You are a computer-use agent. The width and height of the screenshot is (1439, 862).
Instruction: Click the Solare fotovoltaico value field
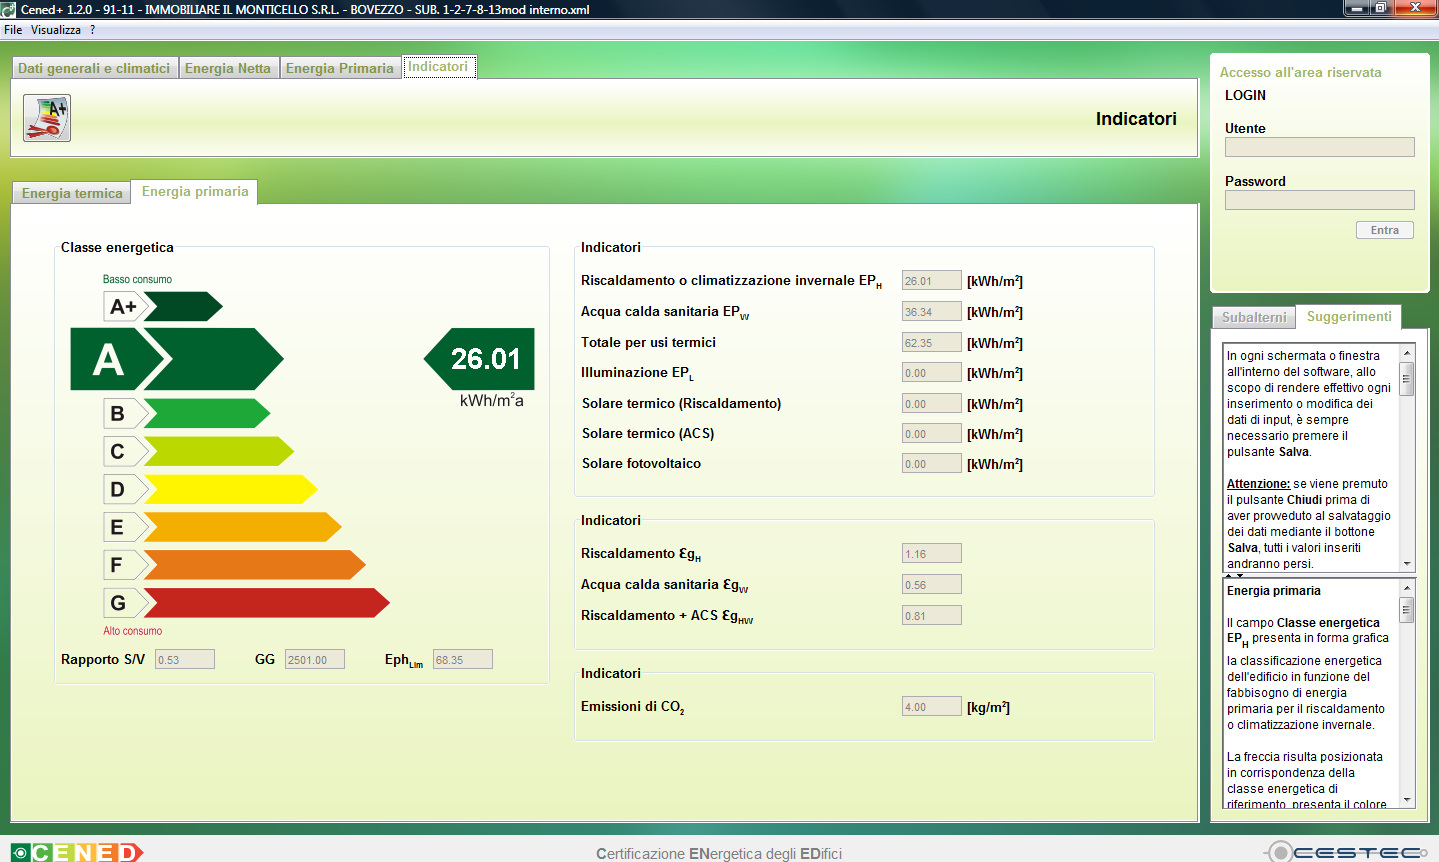[932, 464]
